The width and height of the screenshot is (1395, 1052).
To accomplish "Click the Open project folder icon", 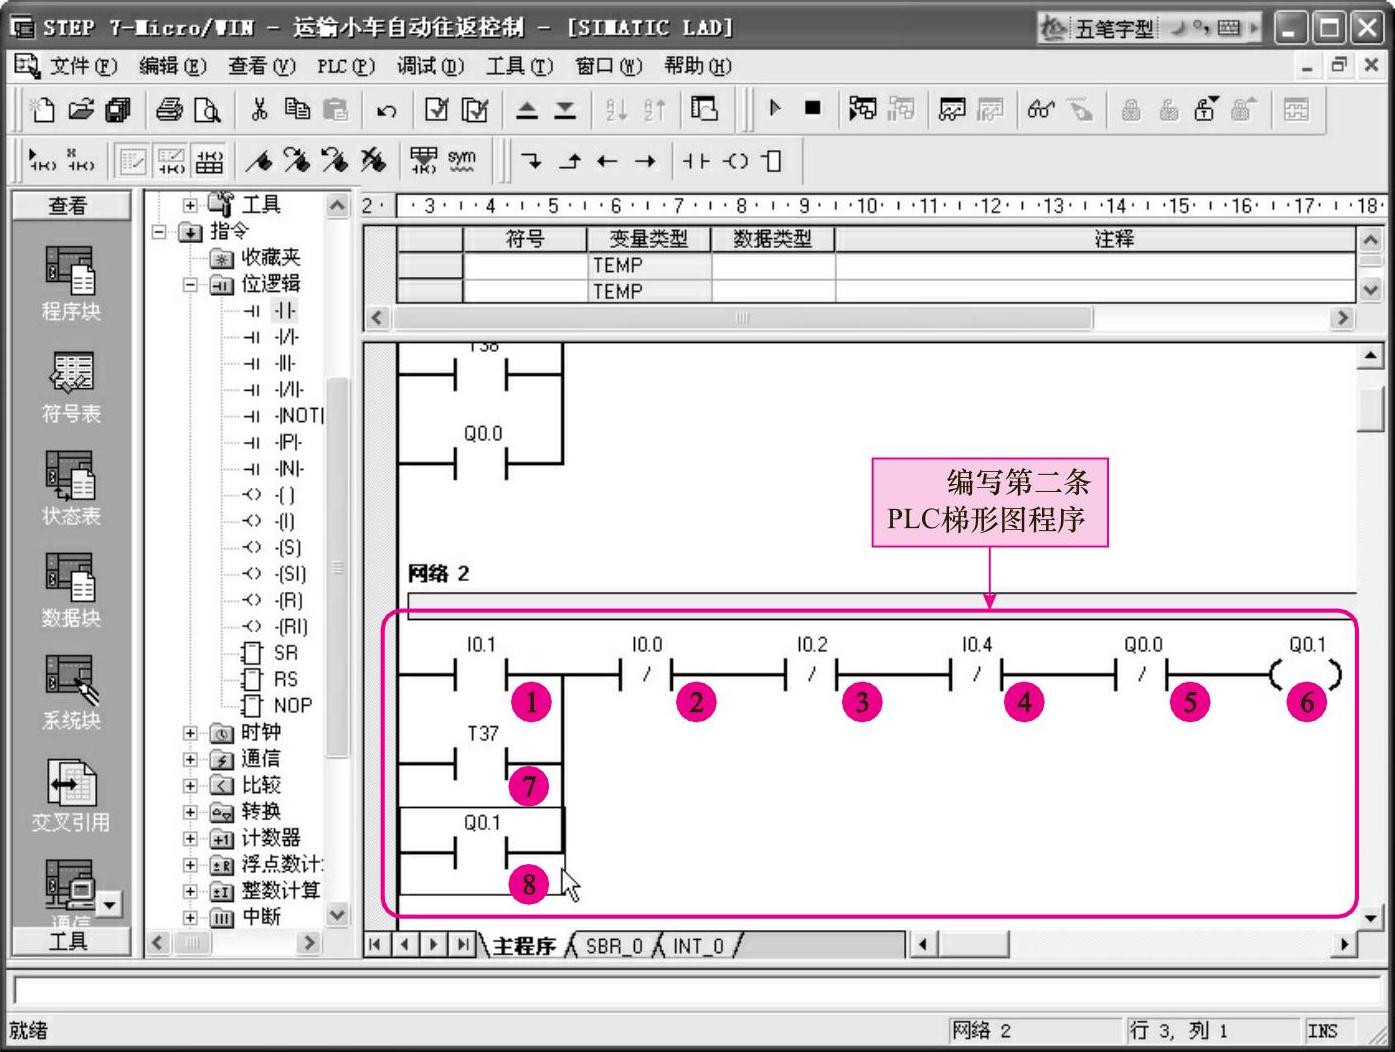I will 81,109.
